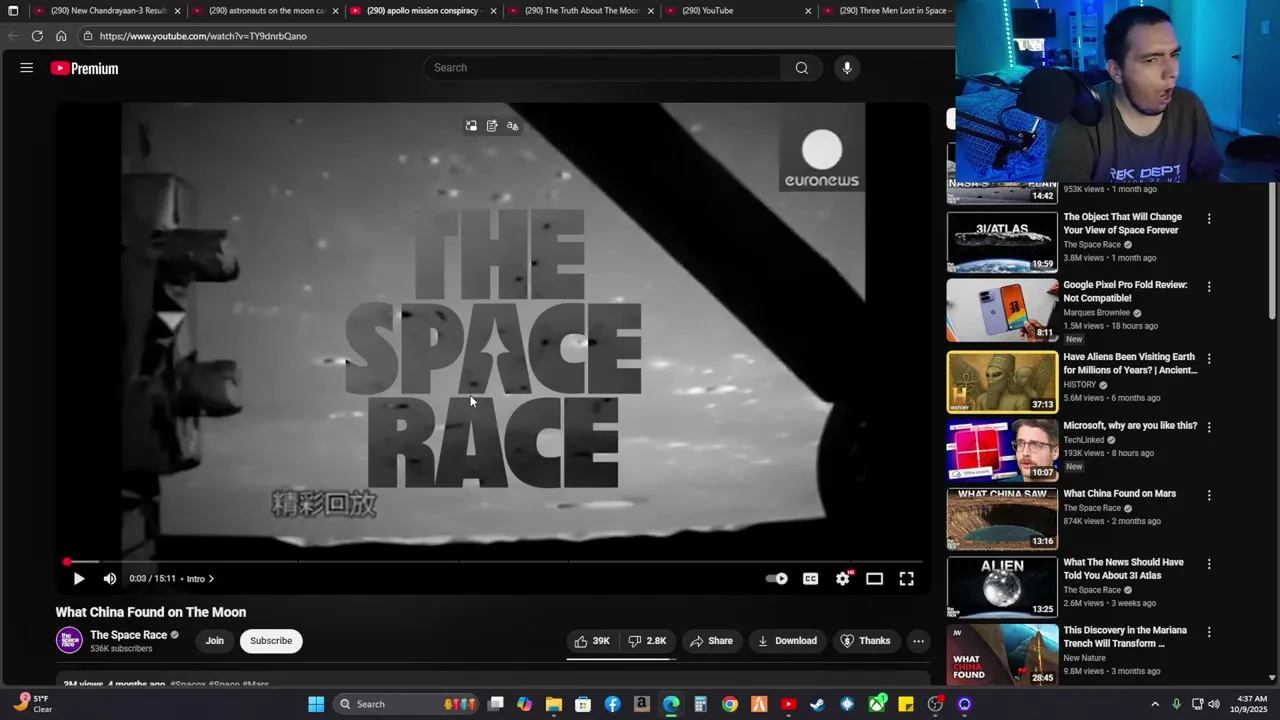The width and height of the screenshot is (1280, 720).
Task: Open the YouTube guide hamburger menu
Action: (x=27, y=68)
